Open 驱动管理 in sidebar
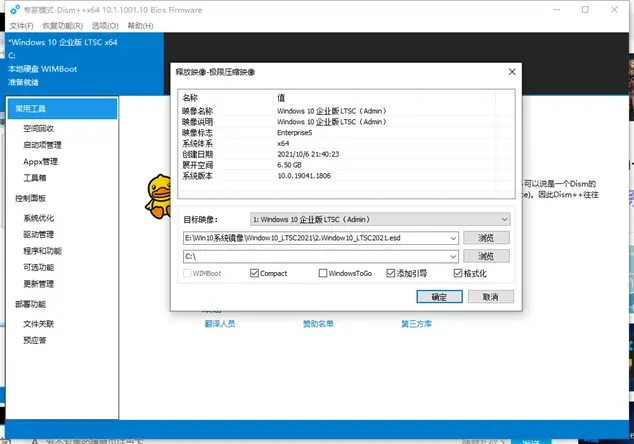The width and height of the screenshot is (634, 444). 38,235
